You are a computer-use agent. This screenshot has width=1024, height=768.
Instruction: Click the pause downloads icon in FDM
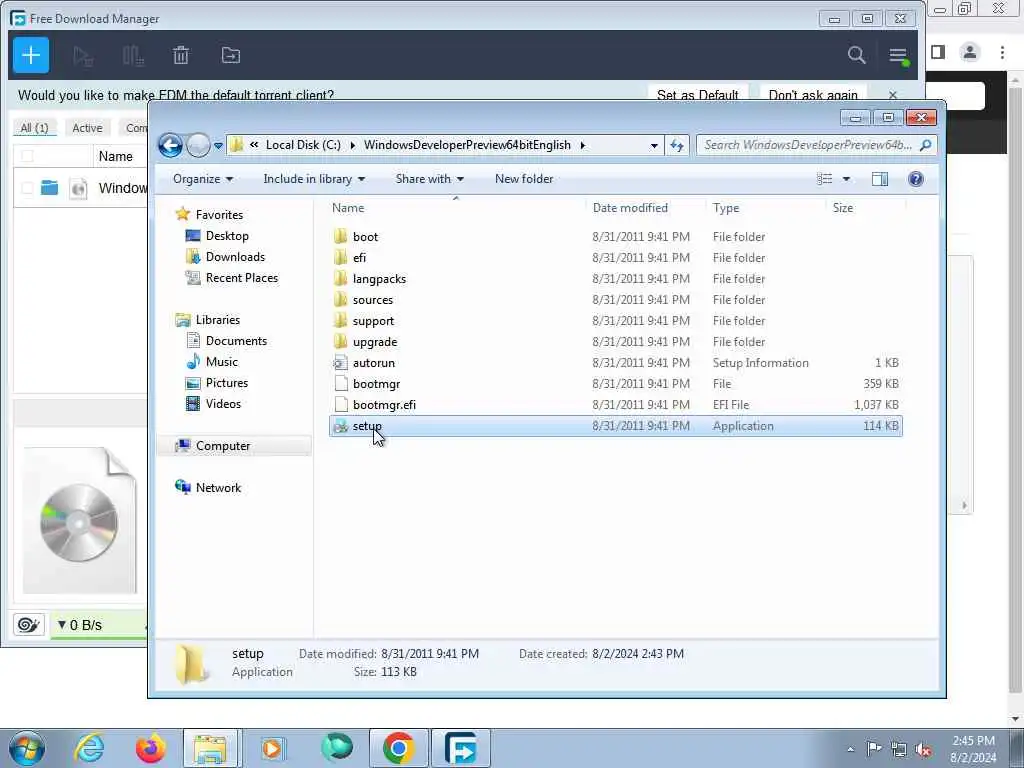click(133, 56)
